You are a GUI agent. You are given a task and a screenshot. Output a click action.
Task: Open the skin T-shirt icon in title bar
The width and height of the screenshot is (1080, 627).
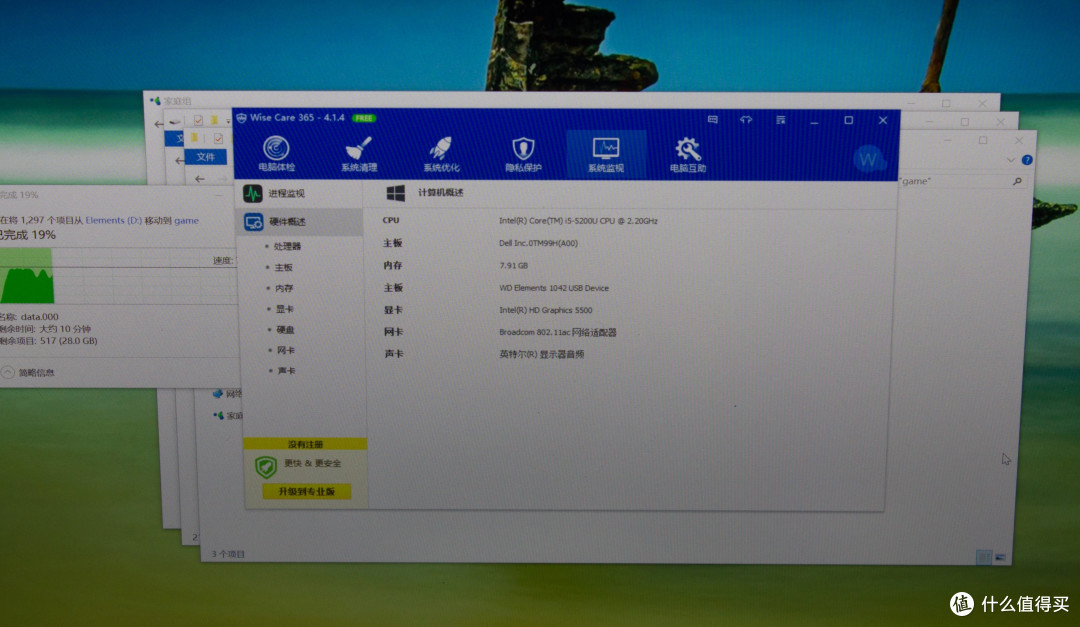(746, 120)
